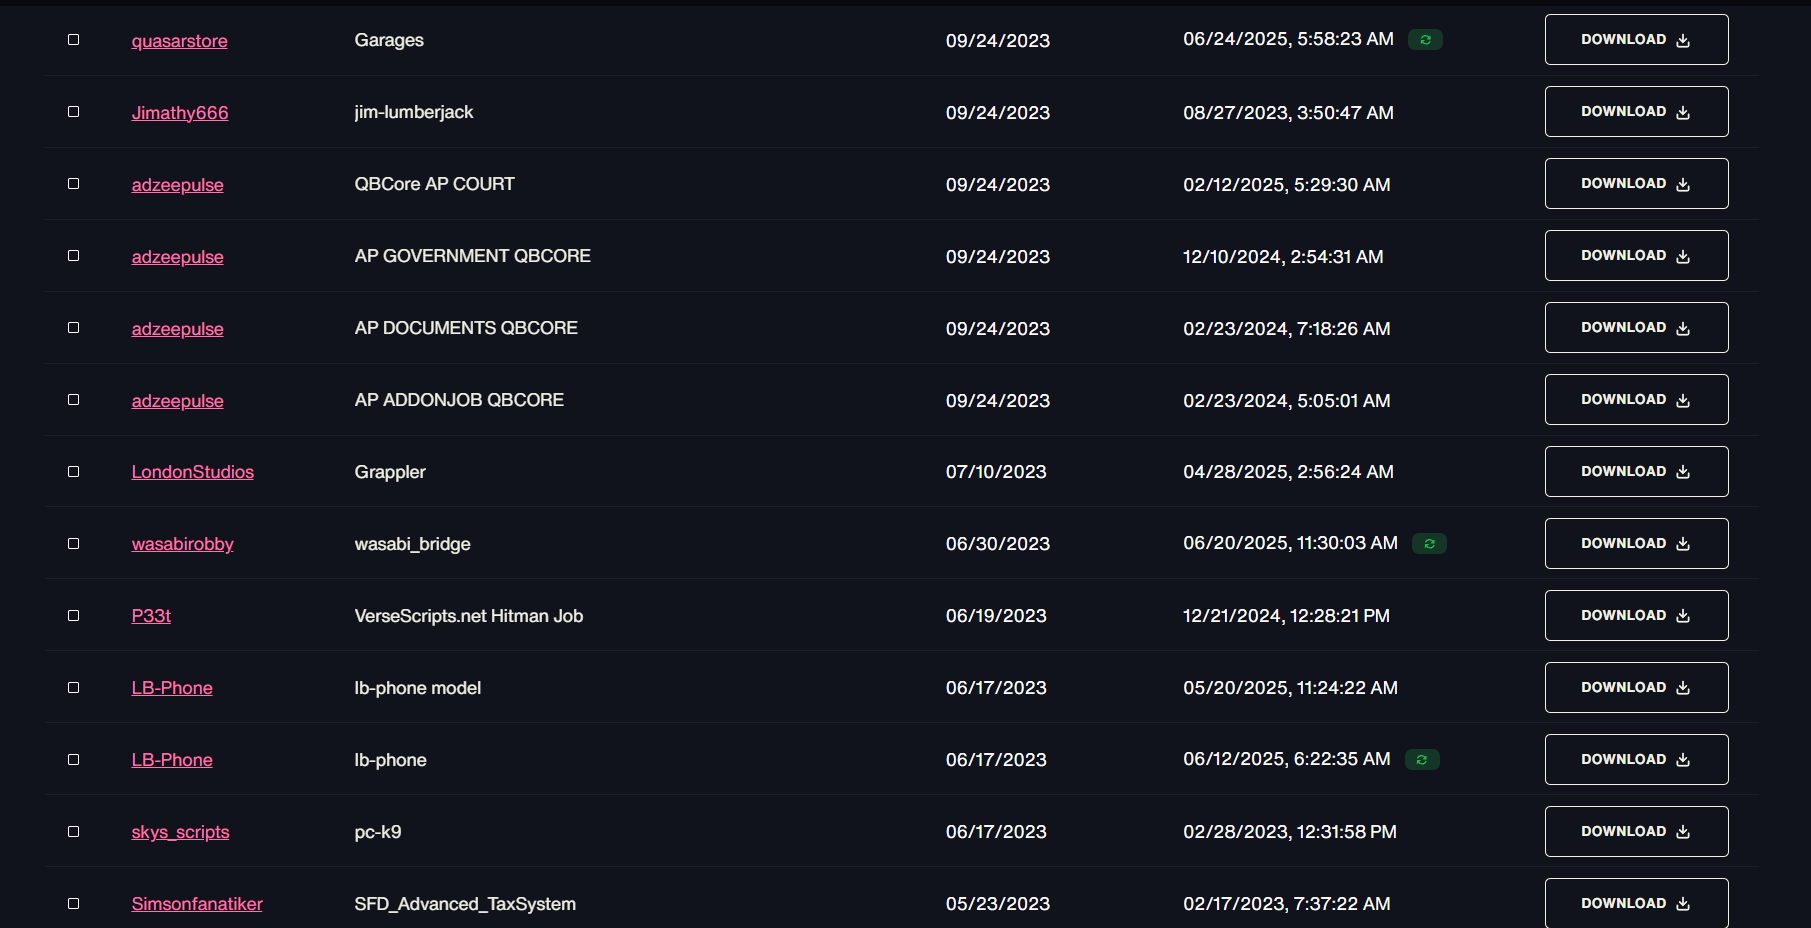Open adzeepulse link beside AP GOVERNMENT QBCORE
The image size is (1811, 928).
click(178, 257)
